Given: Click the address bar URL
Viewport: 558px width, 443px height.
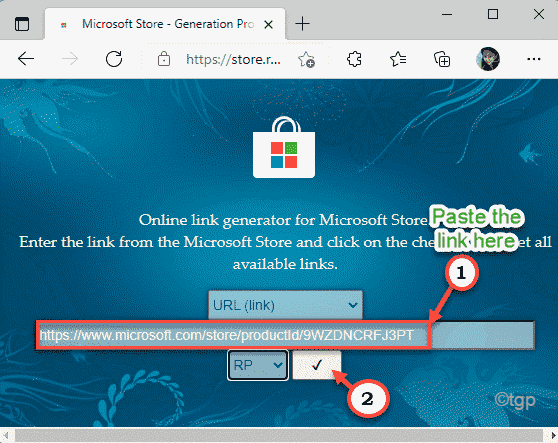Looking at the screenshot, I should click(233, 59).
